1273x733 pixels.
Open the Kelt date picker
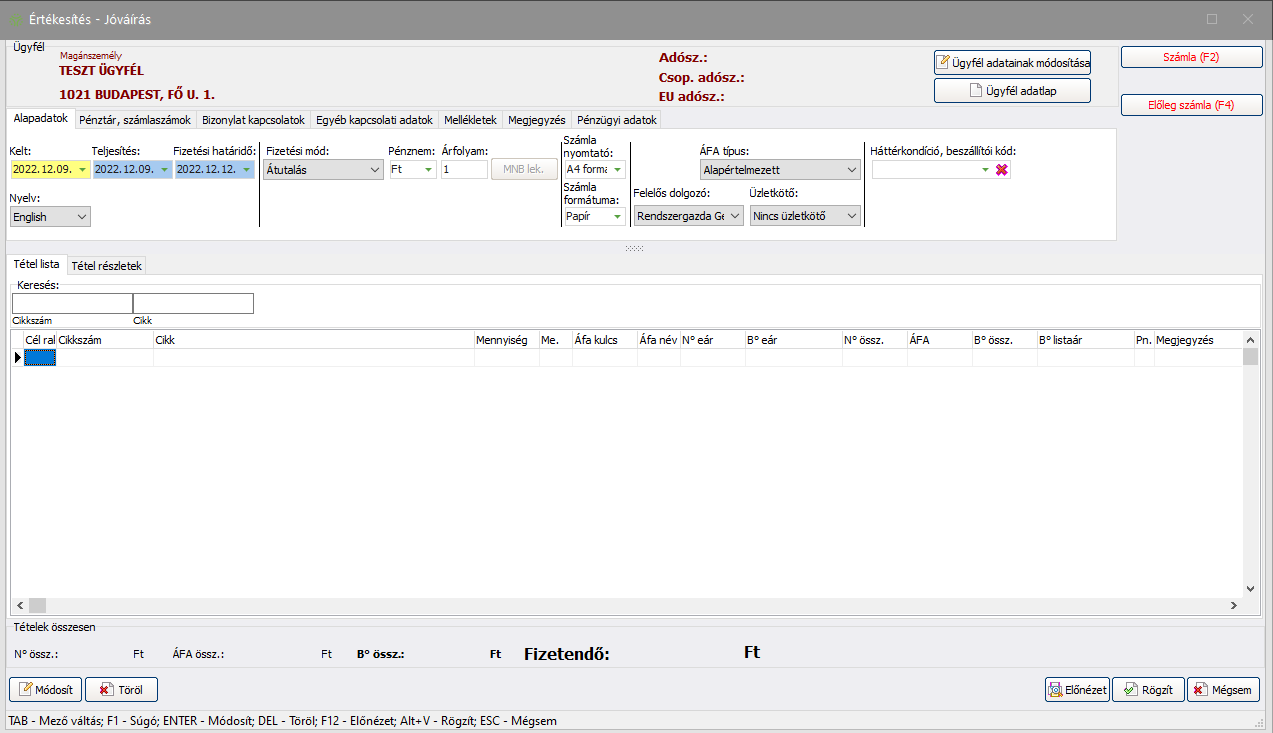click(x=82, y=170)
